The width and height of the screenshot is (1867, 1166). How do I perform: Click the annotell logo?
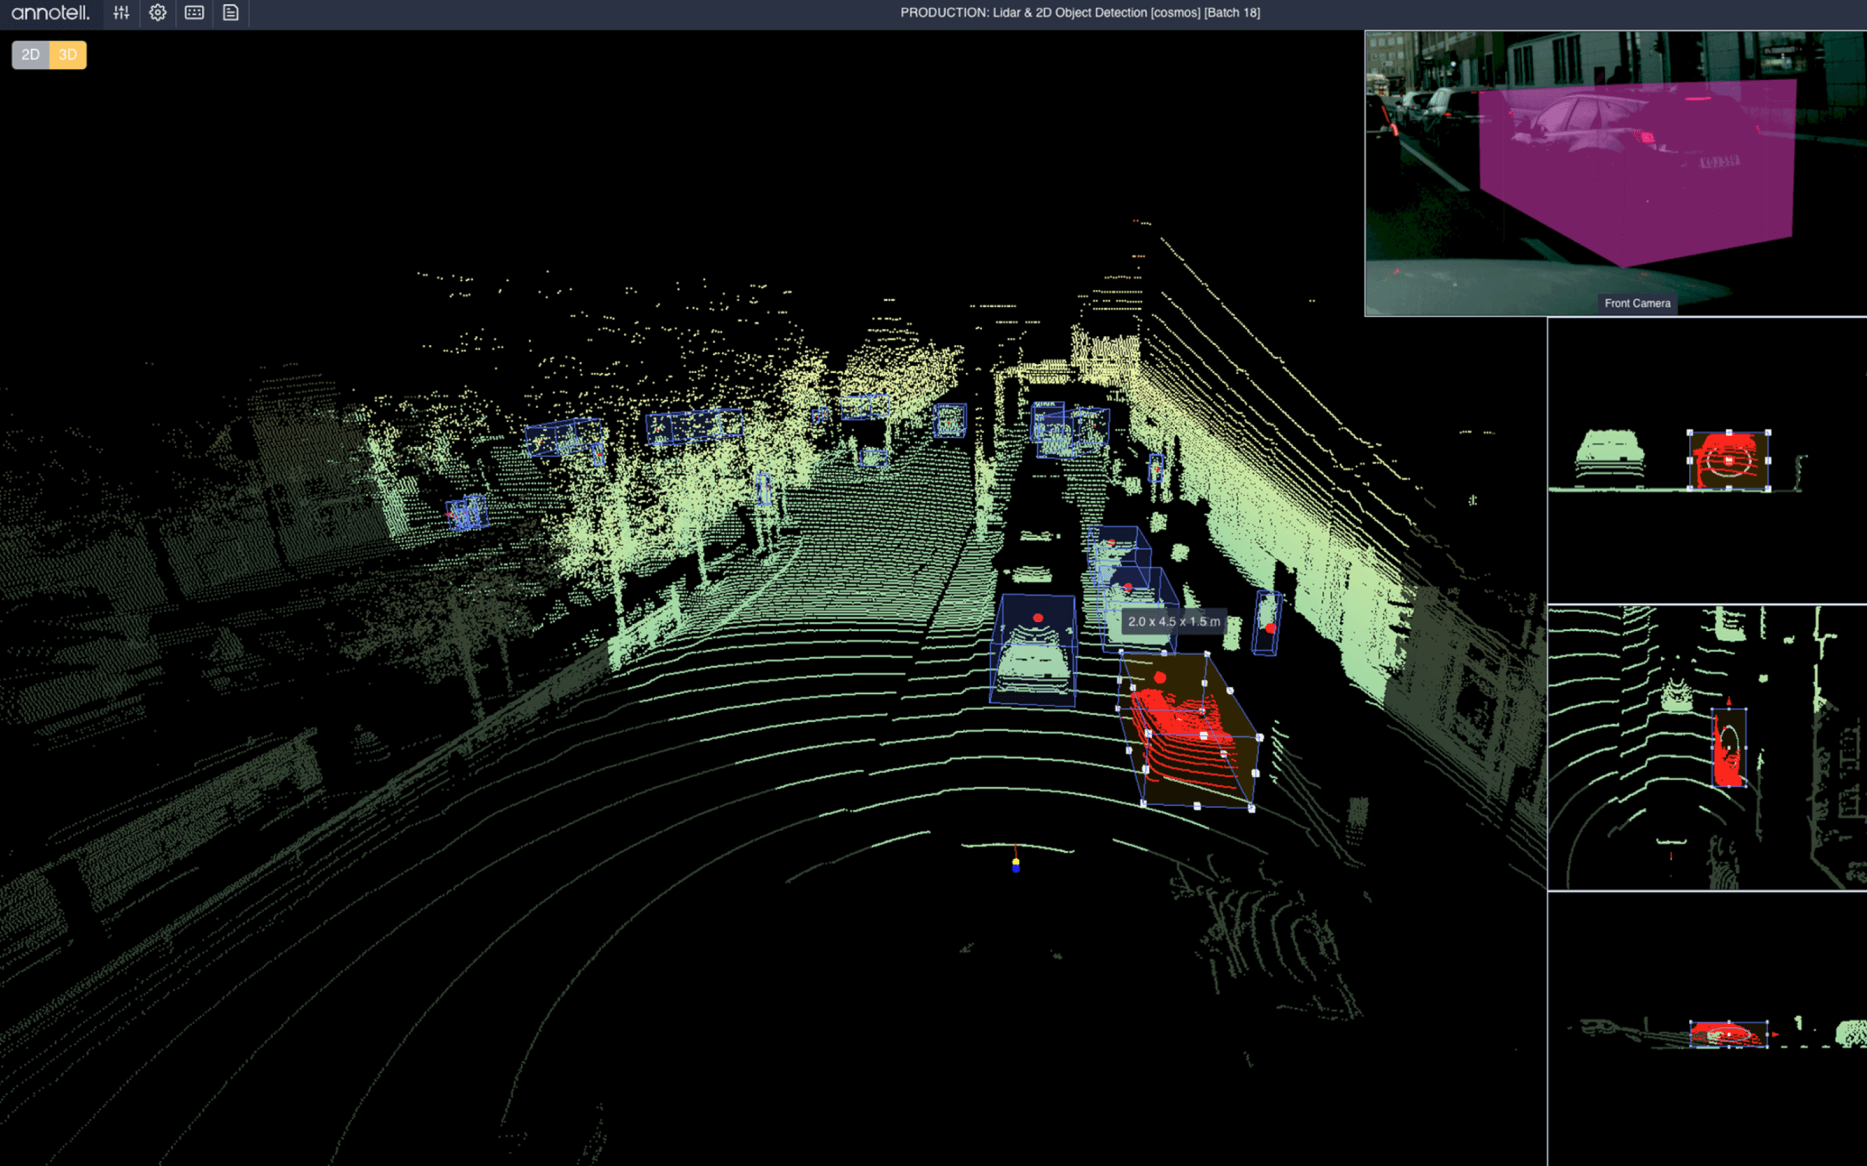click(x=50, y=13)
